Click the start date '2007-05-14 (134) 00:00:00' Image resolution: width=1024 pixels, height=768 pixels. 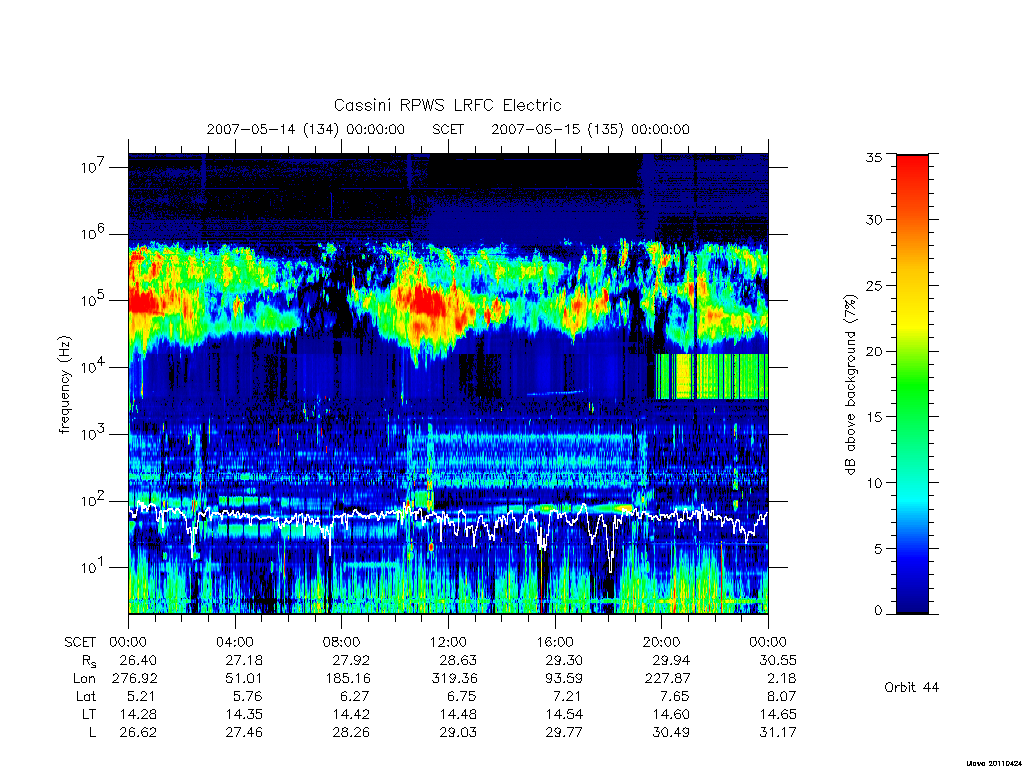[x=306, y=129]
